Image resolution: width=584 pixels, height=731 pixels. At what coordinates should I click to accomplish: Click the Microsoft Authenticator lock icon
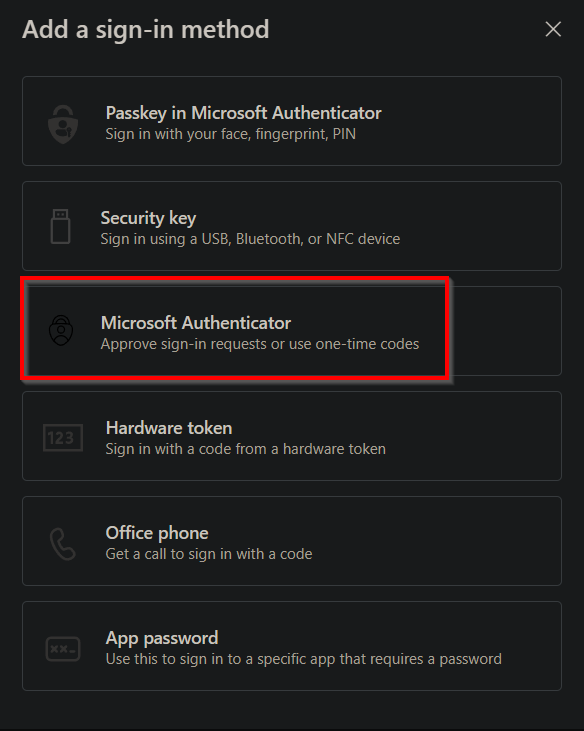tap(61, 330)
